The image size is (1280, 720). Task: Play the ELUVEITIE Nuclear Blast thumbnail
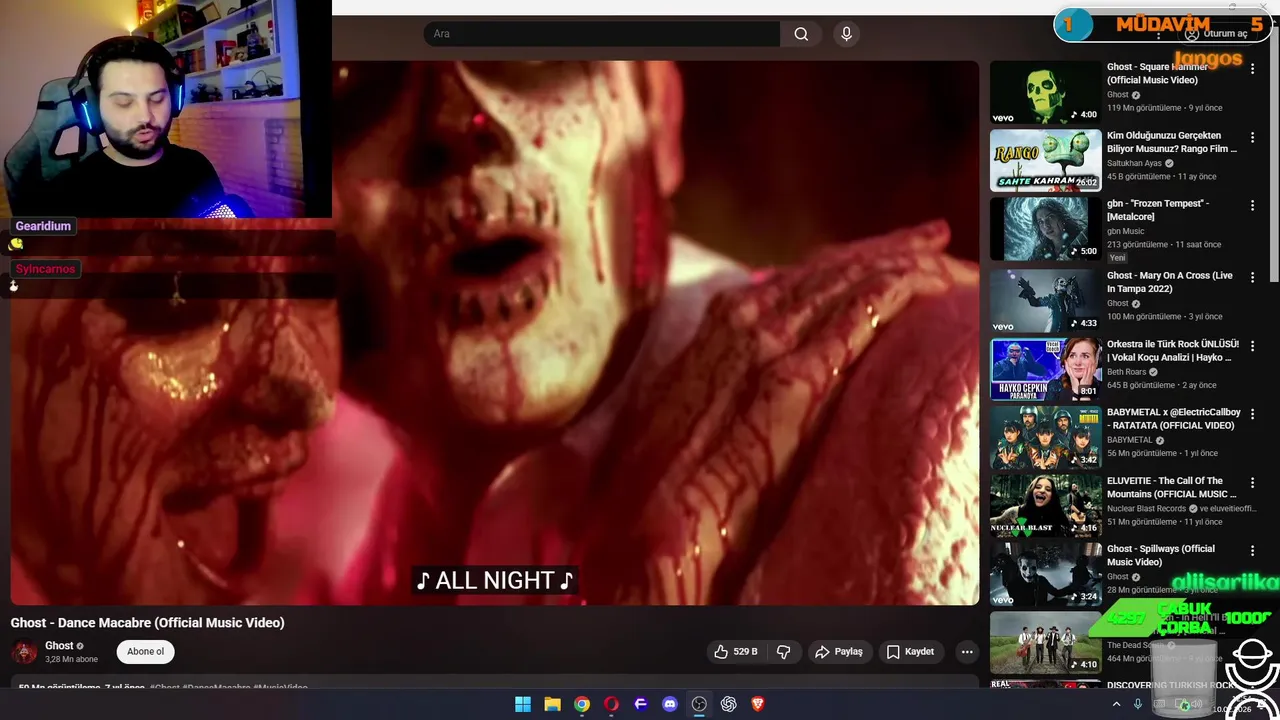(x=1045, y=505)
